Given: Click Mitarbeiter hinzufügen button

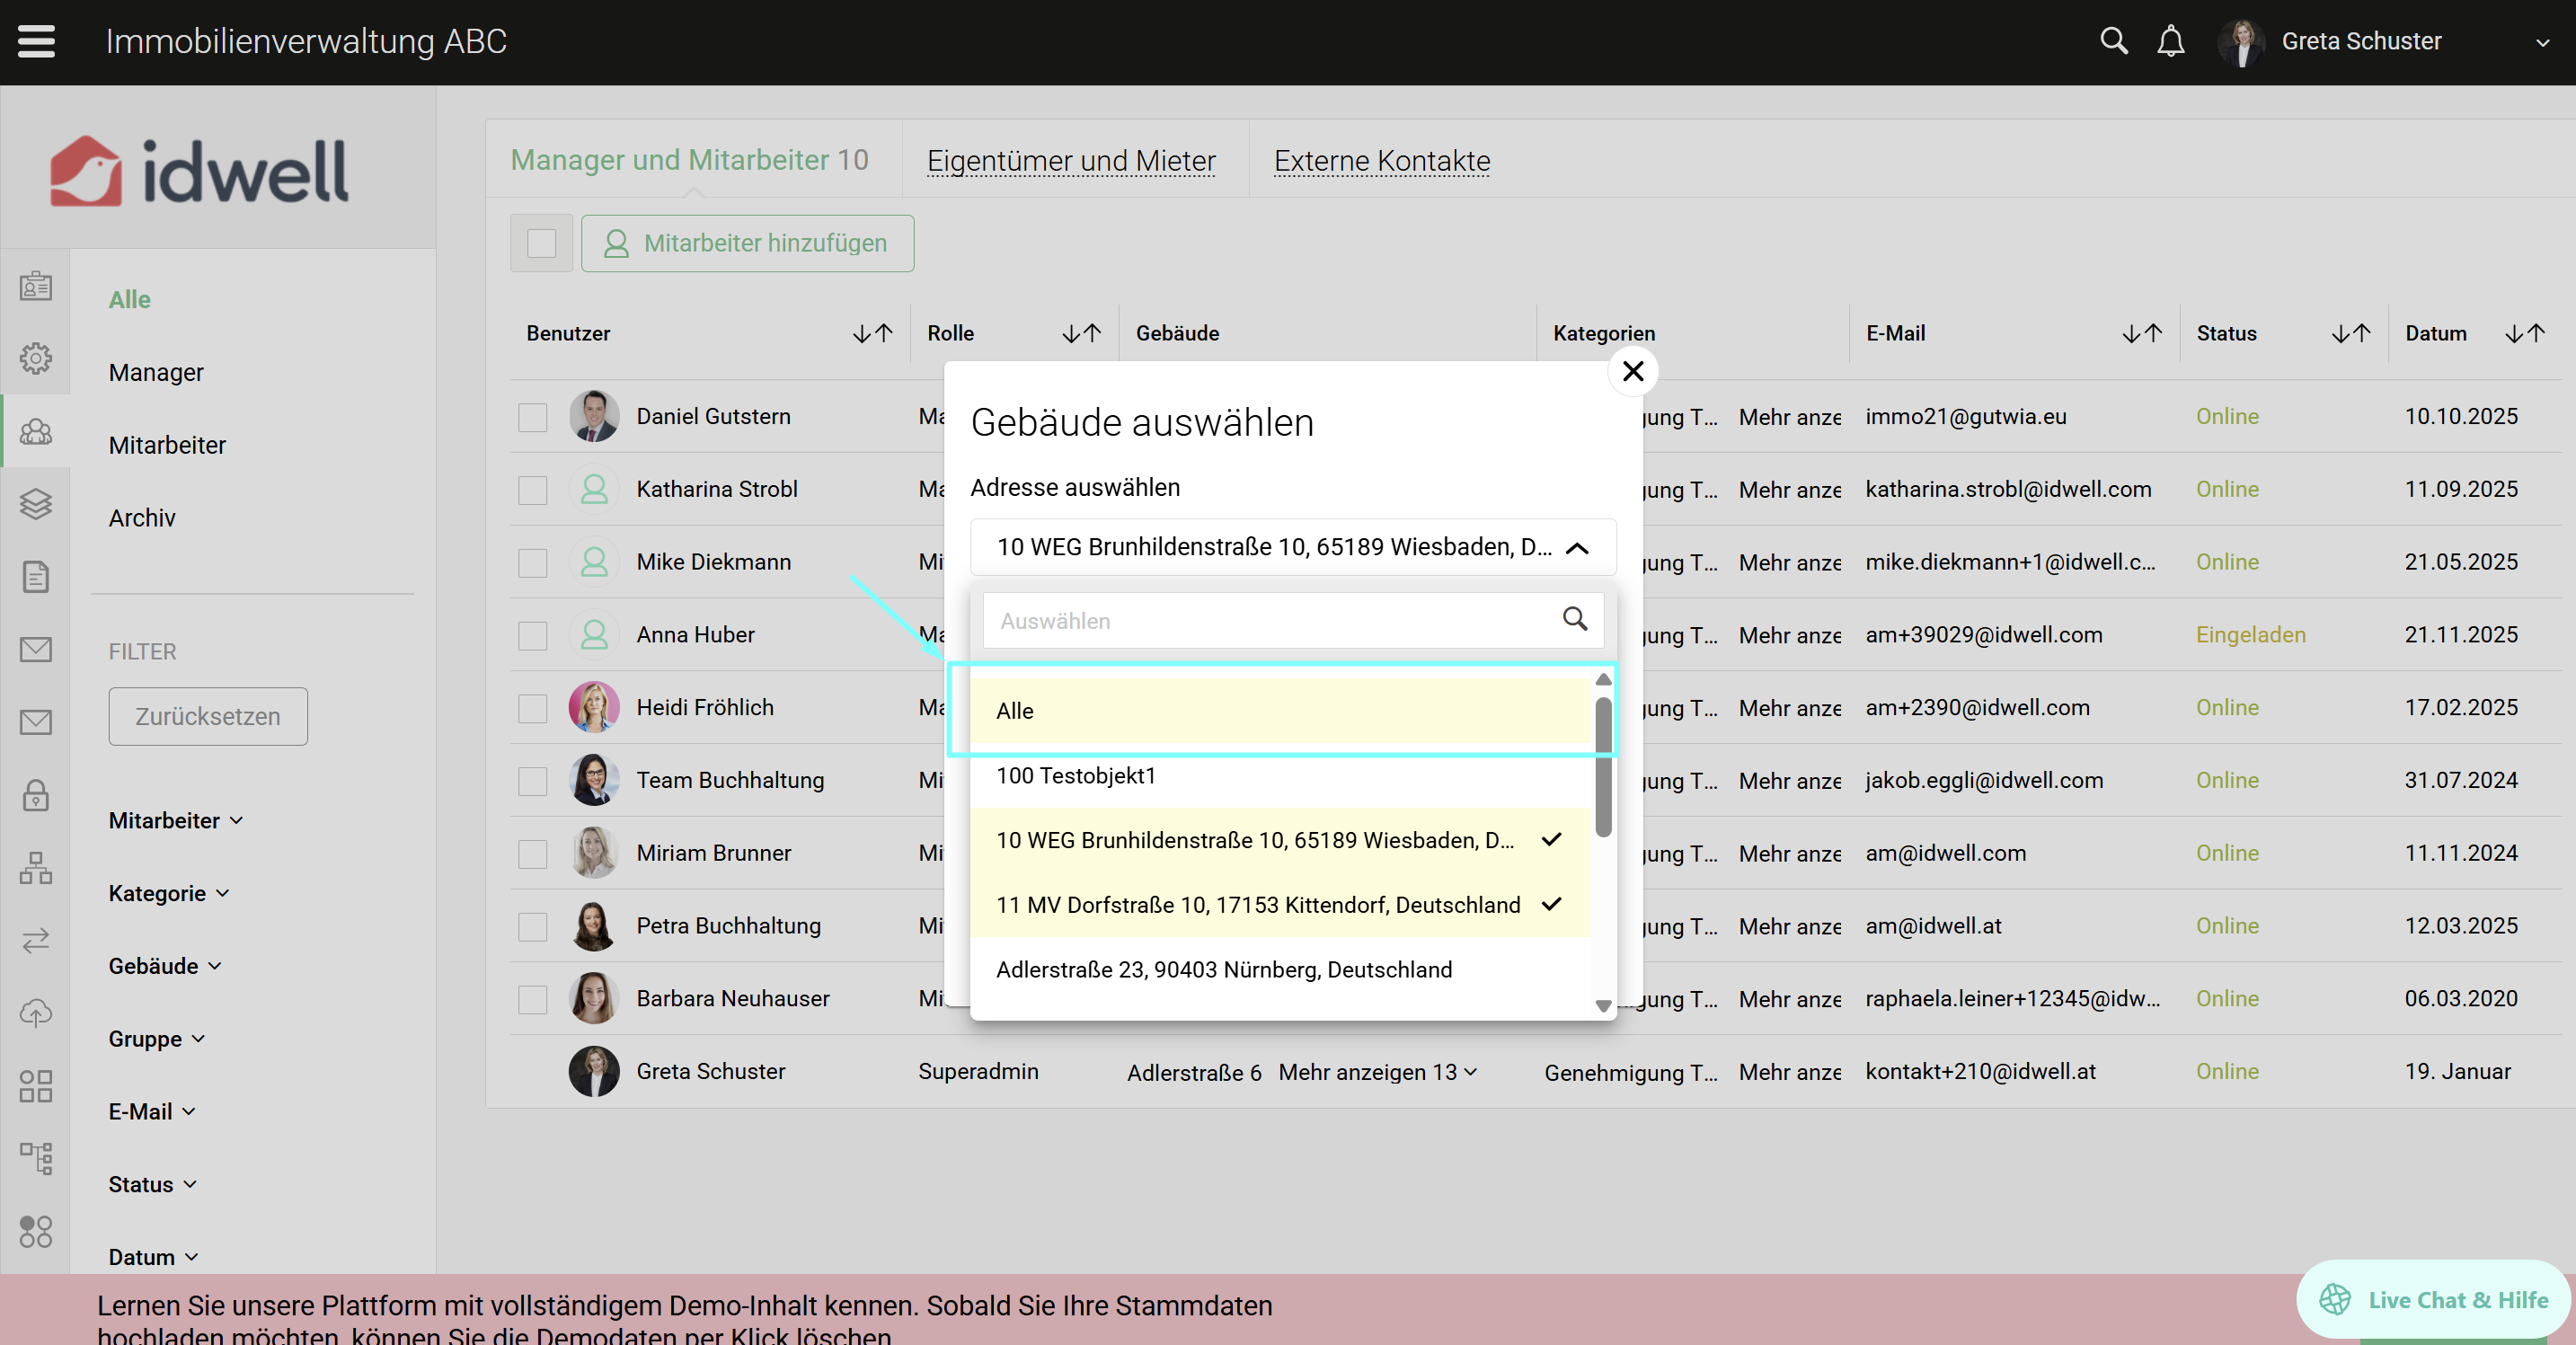Looking at the screenshot, I should click(x=747, y=243).
